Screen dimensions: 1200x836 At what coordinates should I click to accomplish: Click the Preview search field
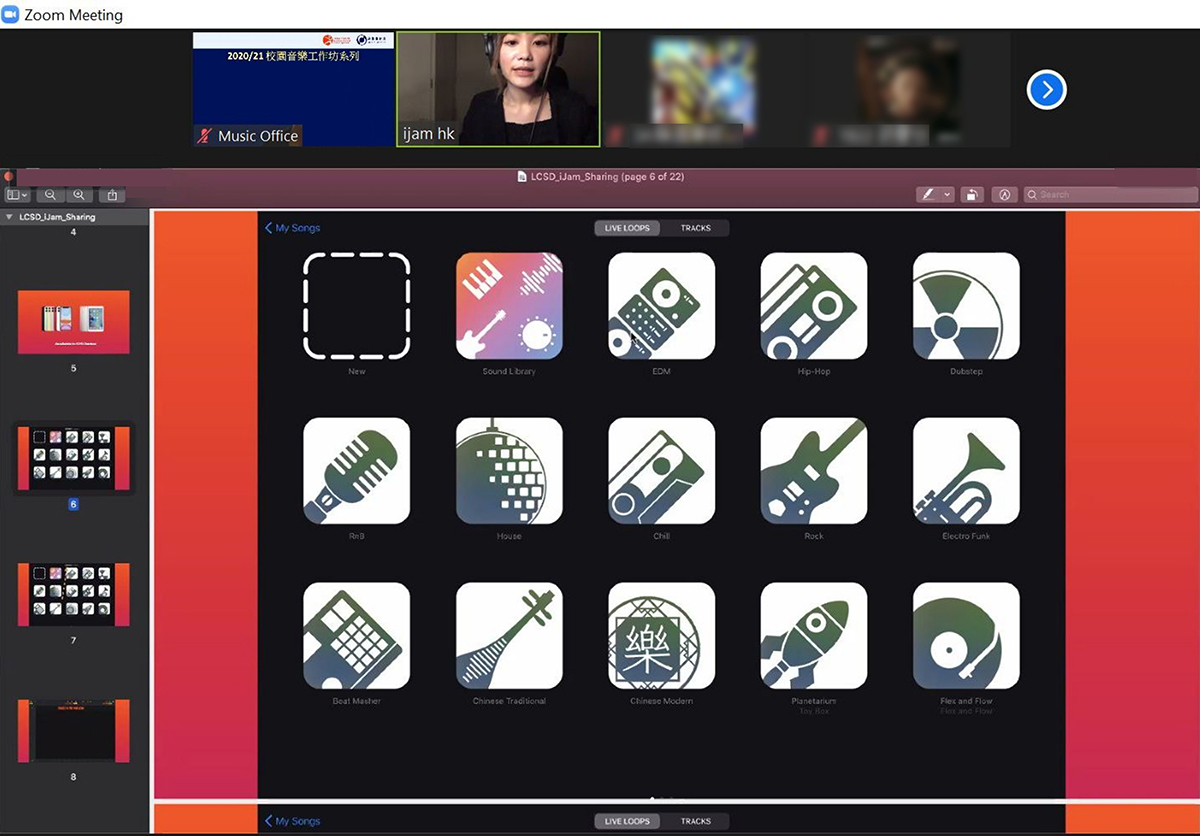coord(1110,195)
